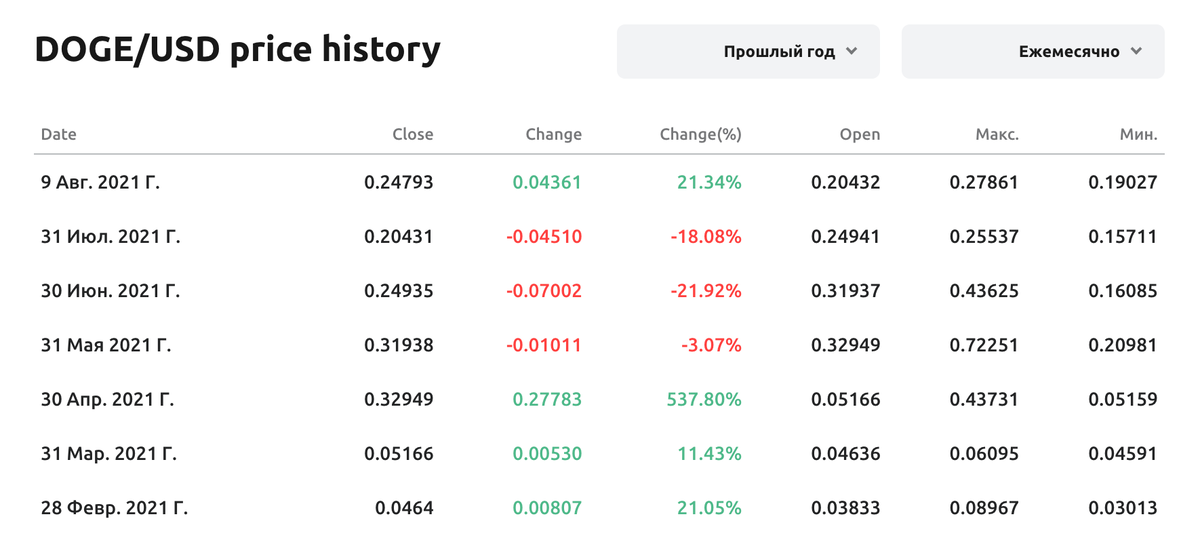Select the 28 Февр. 2021 row date
The width and height of the screenshot is (1200, 559).
click(114, 508)
